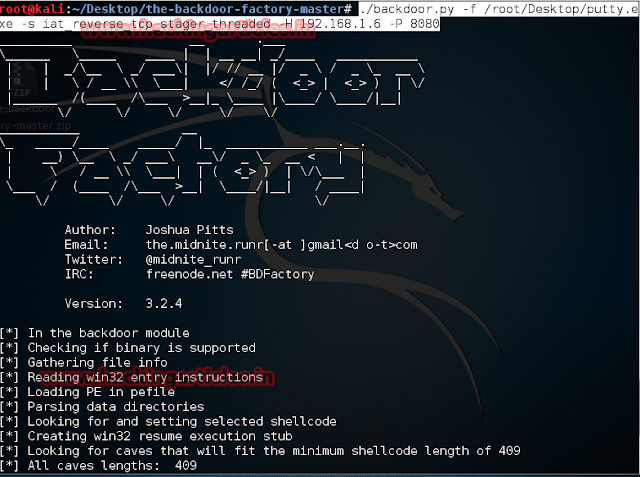Click the root@kali prompt text
640x477 pixels.
click(x=32, y=9)
